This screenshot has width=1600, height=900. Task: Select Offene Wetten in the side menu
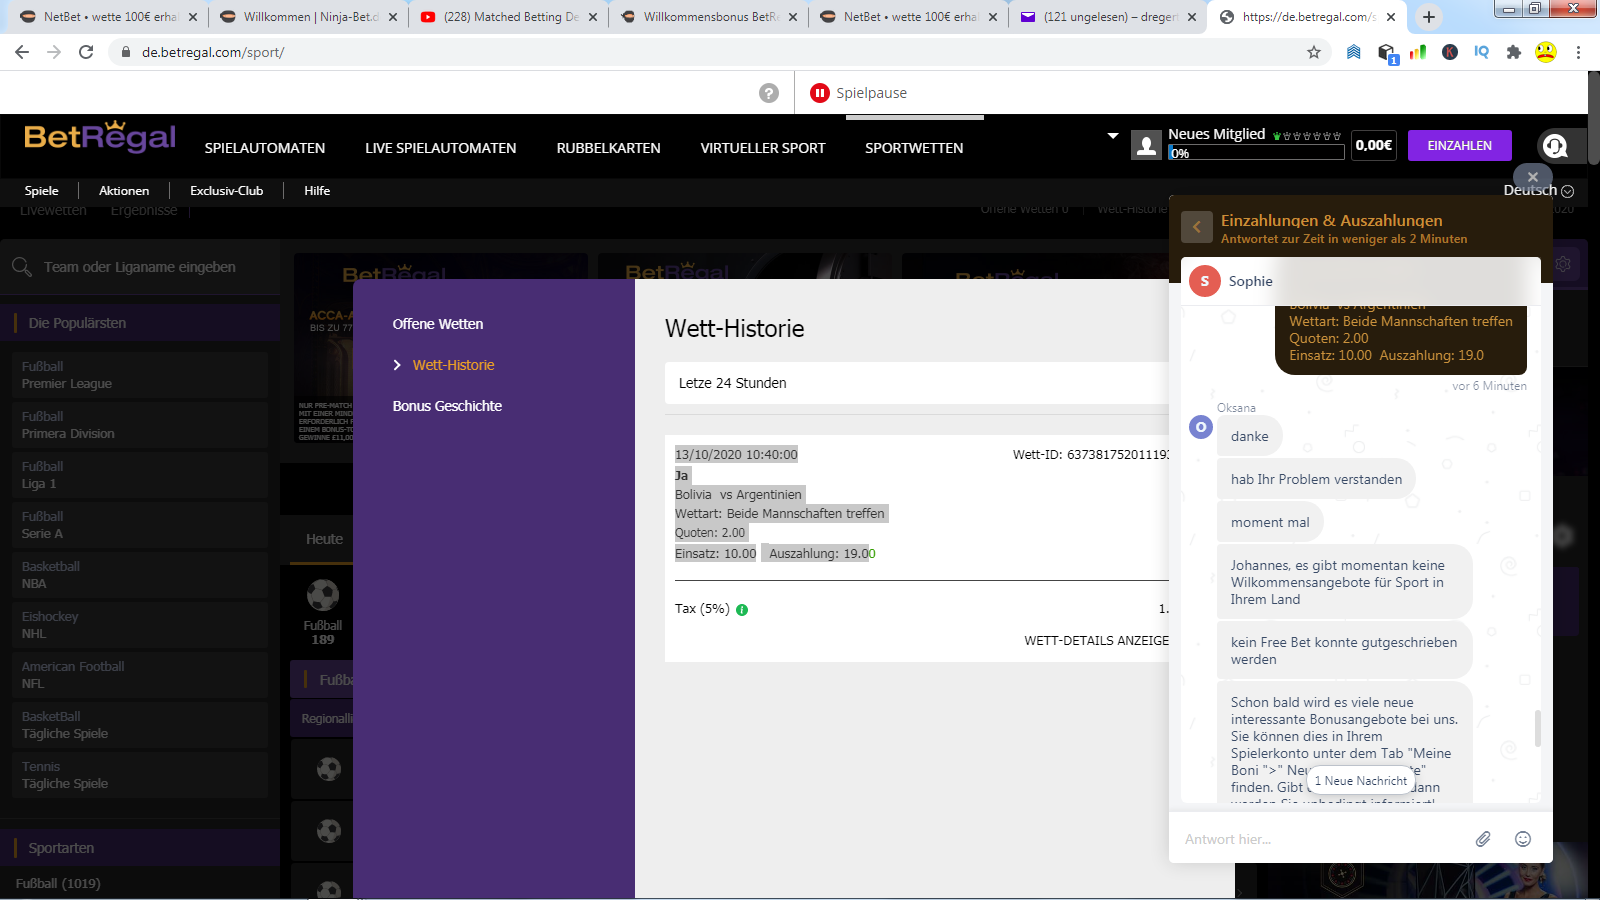click(438, 324)
